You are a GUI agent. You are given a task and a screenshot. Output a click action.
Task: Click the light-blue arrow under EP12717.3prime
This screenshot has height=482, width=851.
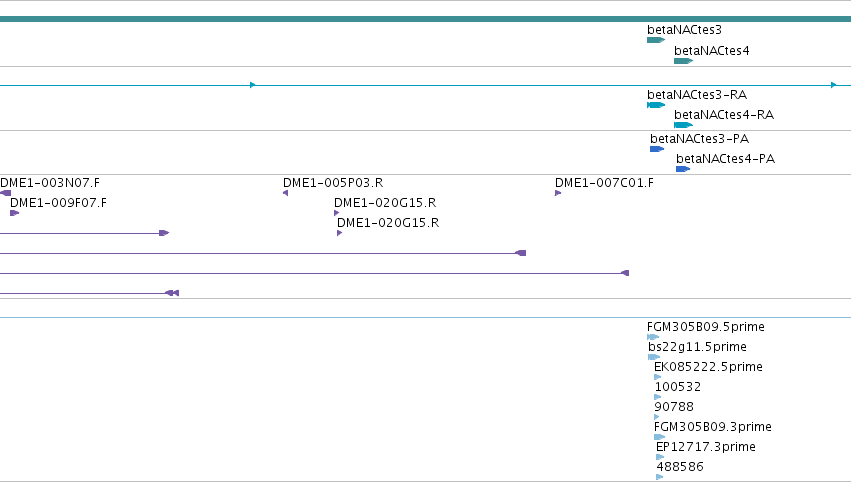click(660, 457)
